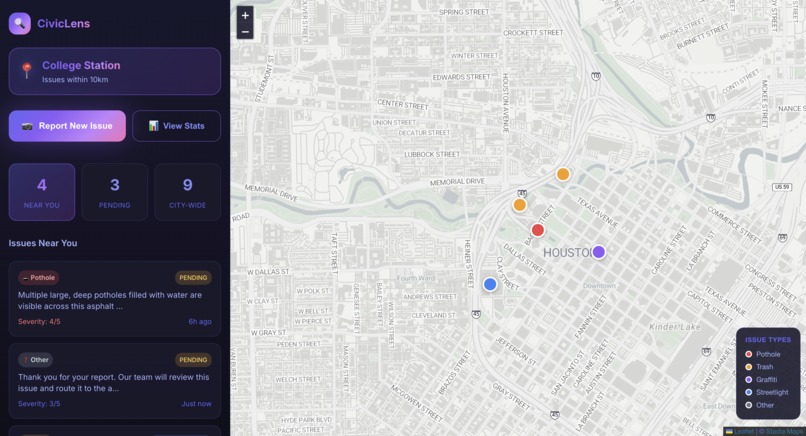Click the red pothole map marker
This screenshot has height=436, width=806.
coord(538,230)
